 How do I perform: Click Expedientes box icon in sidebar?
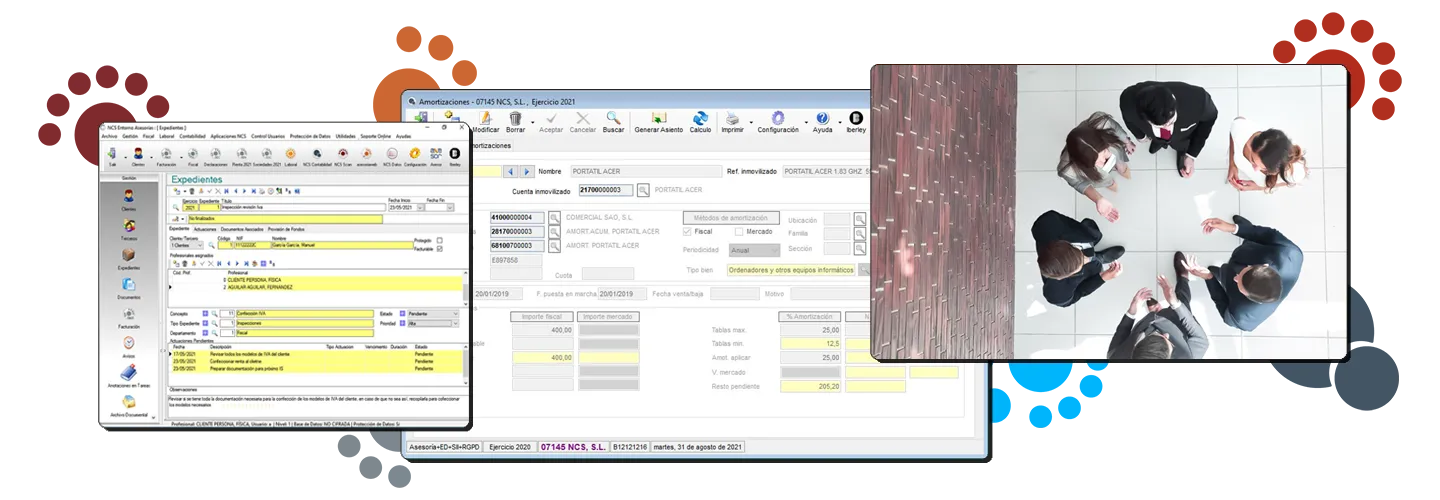129,255
